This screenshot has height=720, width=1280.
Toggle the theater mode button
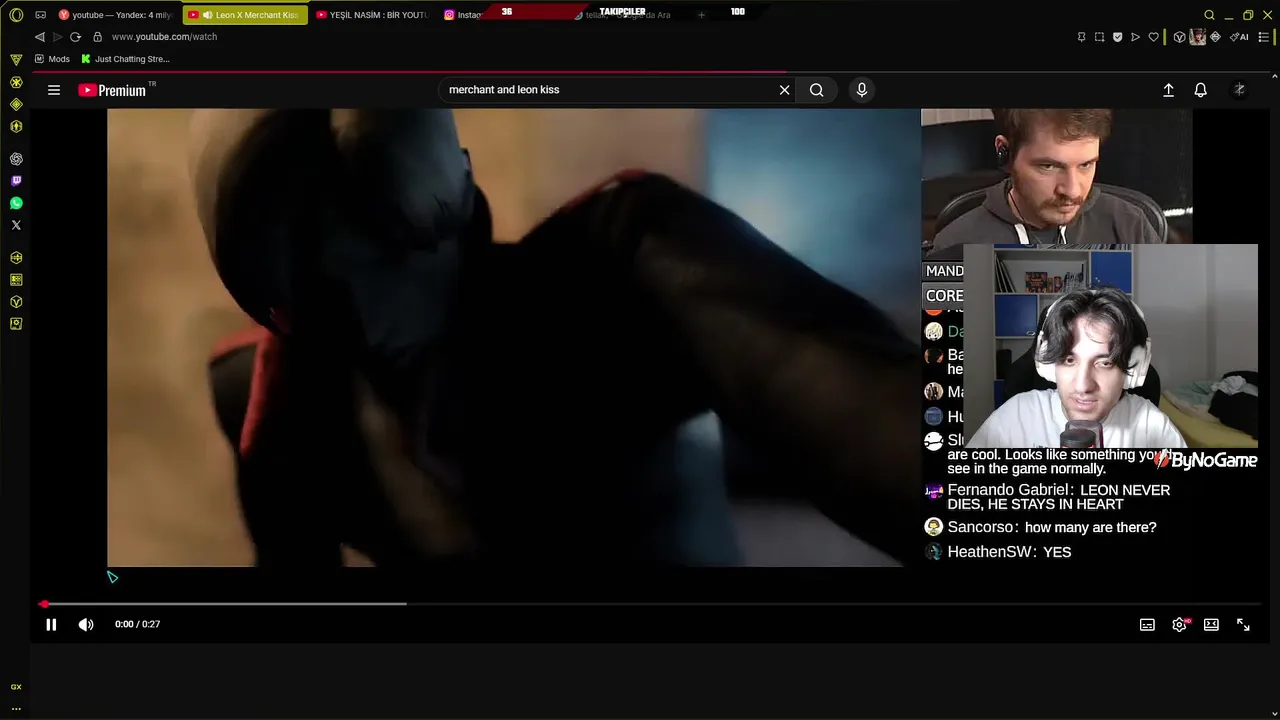pos(1211,624)
